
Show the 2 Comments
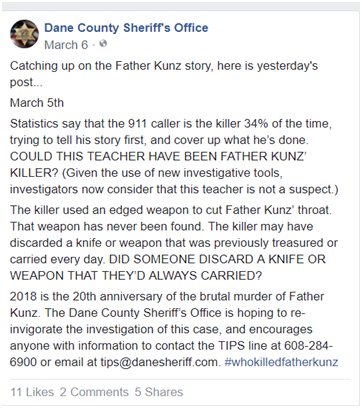[x=94, y=392]
